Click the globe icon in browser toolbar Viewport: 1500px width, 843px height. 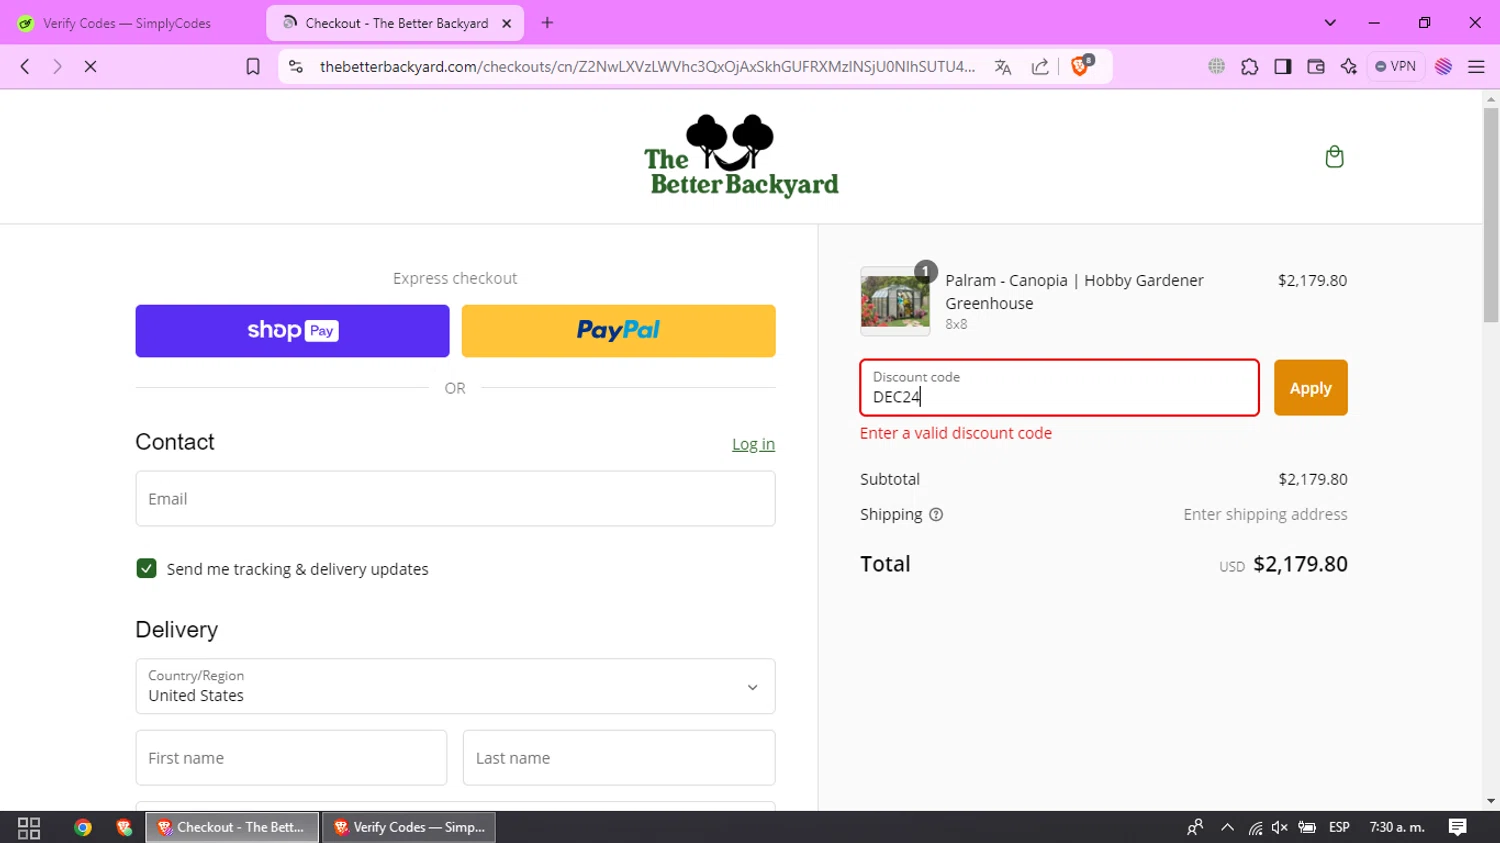(1216, 67)
